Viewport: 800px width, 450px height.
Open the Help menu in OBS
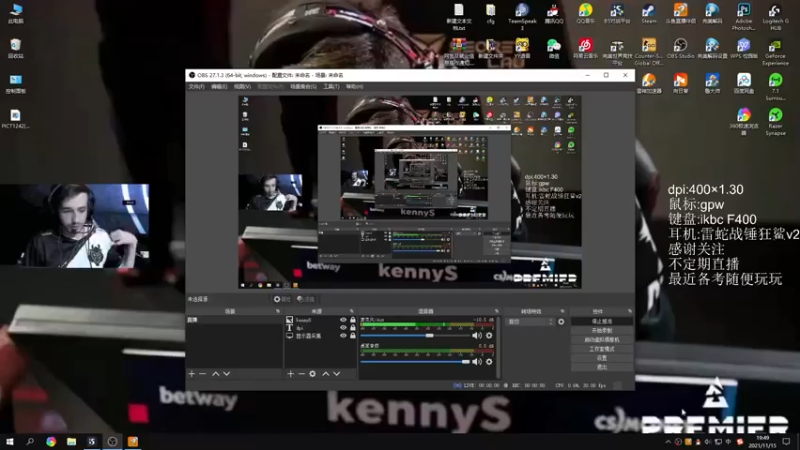pyautogui.click(x=354, y=87)
